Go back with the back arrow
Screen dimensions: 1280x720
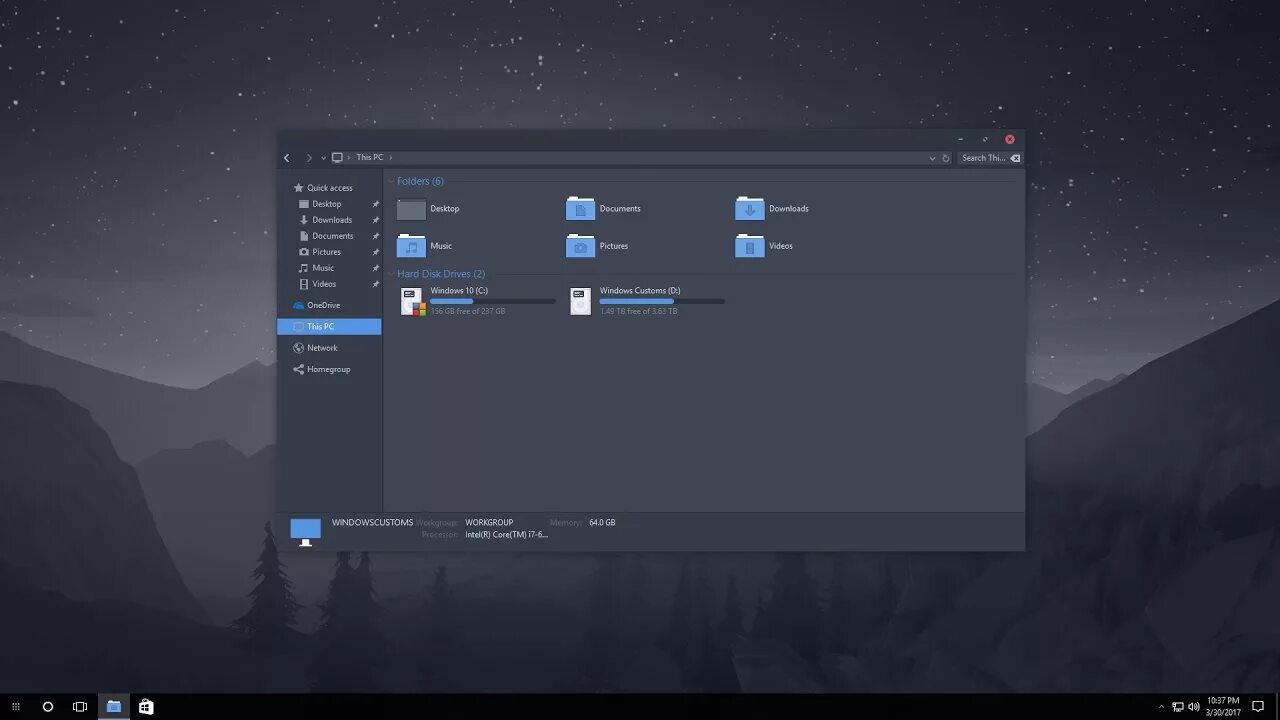click(287, 158)
